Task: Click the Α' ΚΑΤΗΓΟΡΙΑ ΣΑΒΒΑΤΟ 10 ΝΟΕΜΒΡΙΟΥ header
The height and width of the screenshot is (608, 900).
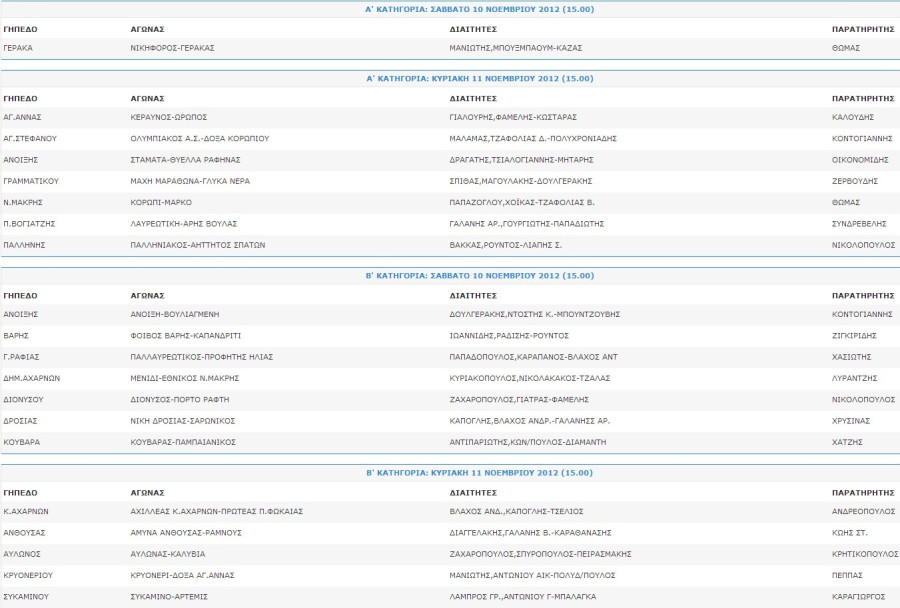Action: [x=479, y=9]
